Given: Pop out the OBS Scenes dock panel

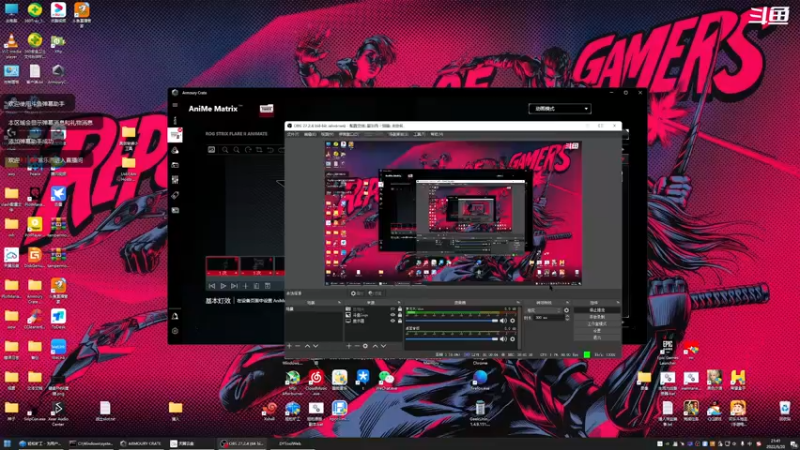Looking at the screenshot, I should point(339,303).
